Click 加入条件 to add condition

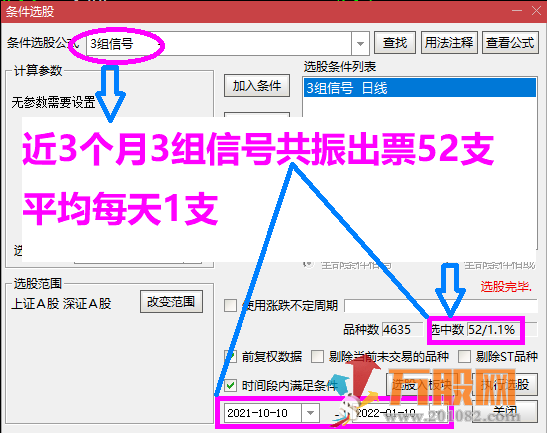pyautogui.click(x=257, y=85)
